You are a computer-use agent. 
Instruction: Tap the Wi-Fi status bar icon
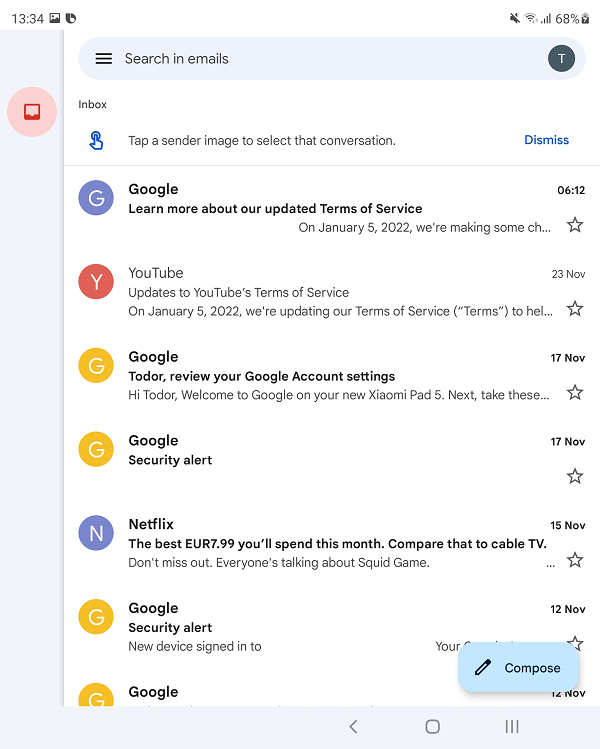530,19
